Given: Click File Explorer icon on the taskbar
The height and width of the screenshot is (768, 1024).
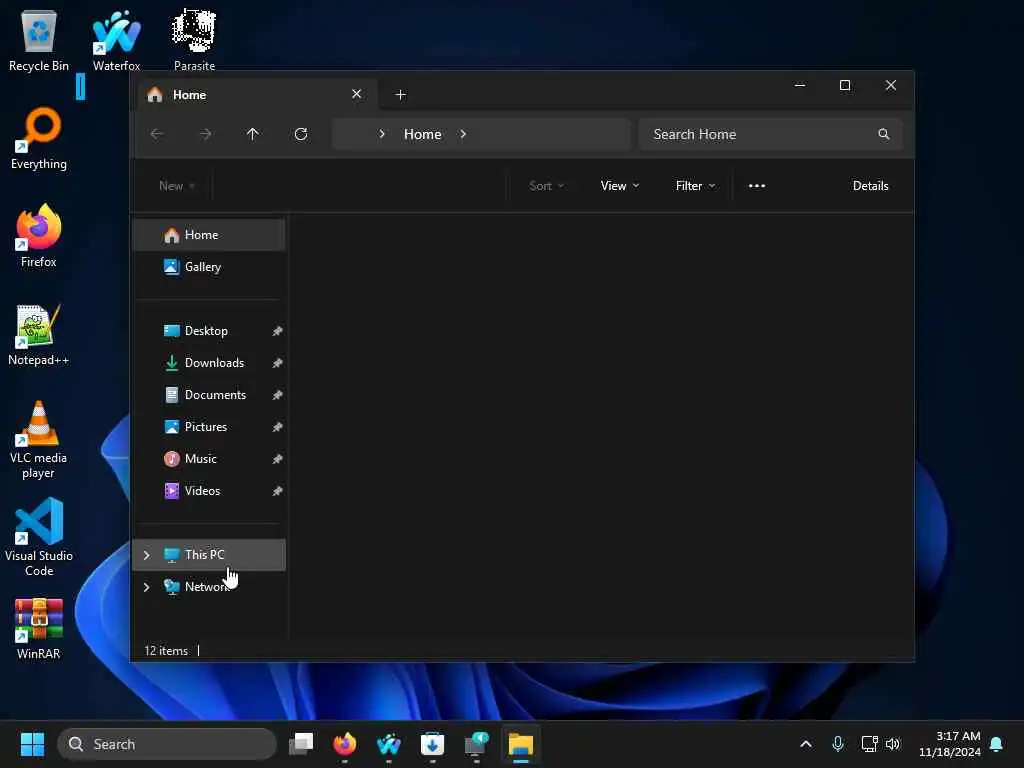Looking at the screenshot, I should [520, 744].
